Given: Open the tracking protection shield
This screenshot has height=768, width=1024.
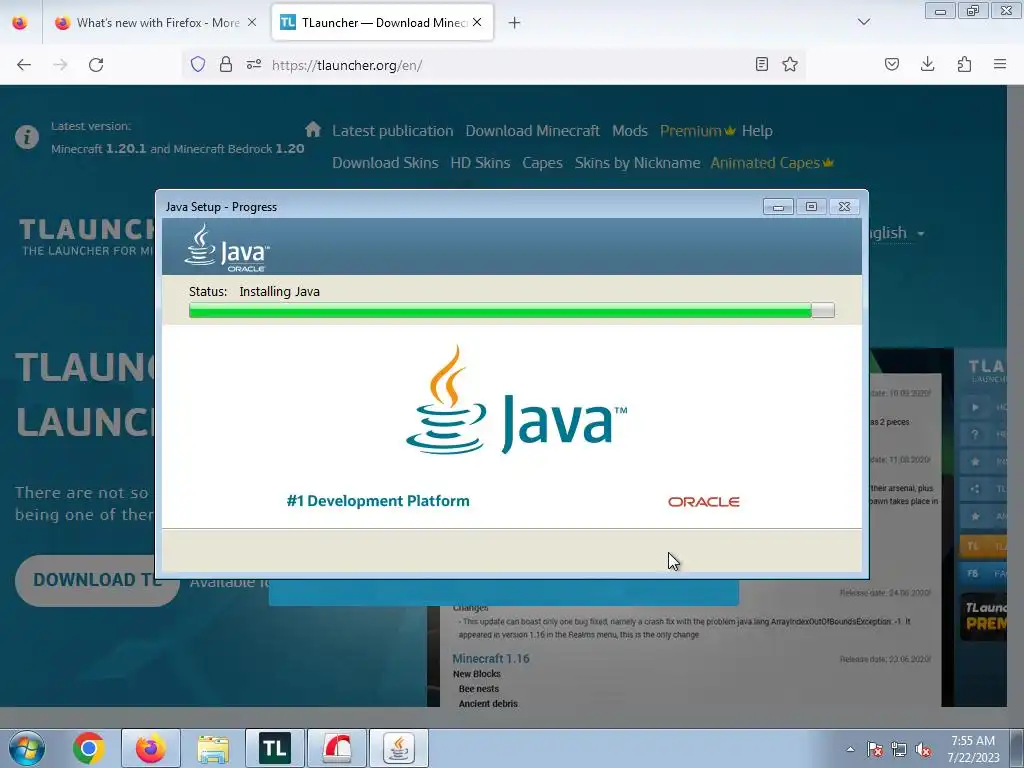Looking at the screenshot, I should 198,64.
